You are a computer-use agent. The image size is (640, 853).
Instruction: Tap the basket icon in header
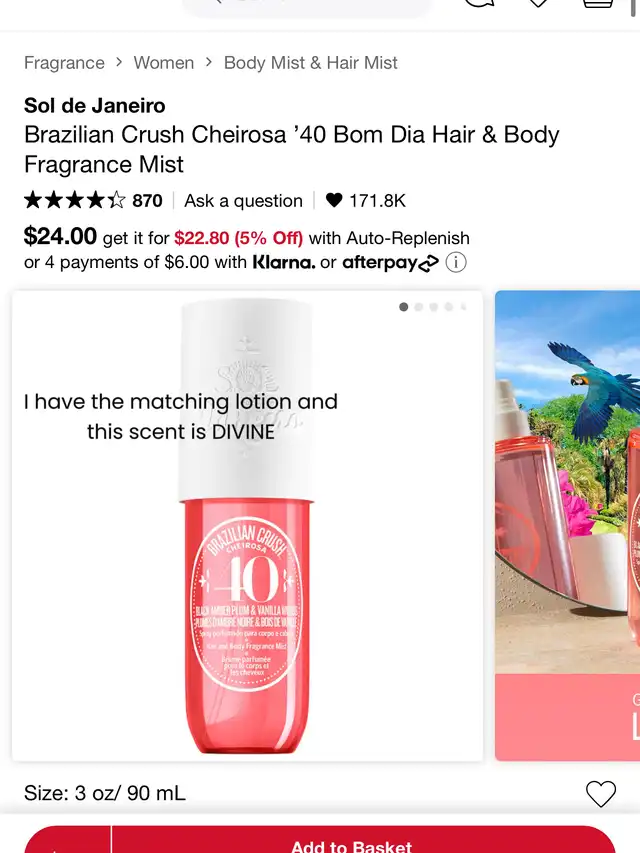(x=598, y=3)
